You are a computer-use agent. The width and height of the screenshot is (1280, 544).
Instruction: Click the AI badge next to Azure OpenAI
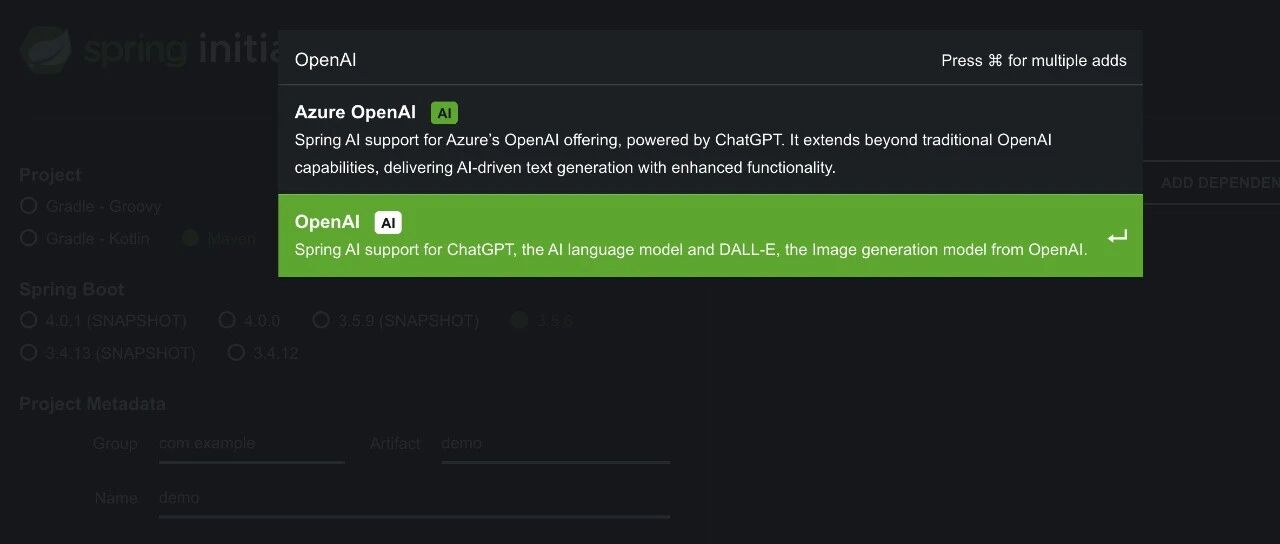(444, 113)
